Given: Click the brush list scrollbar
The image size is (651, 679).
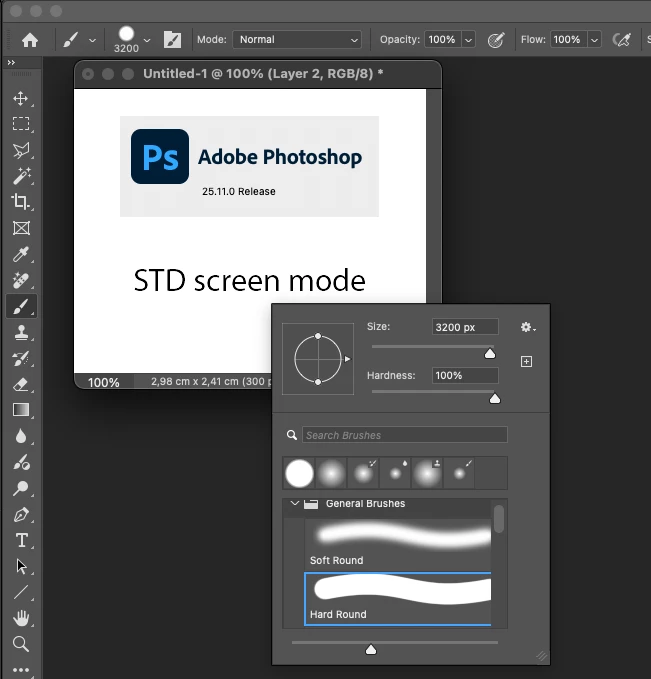Looking at the screenshot, I should point(499,518).
